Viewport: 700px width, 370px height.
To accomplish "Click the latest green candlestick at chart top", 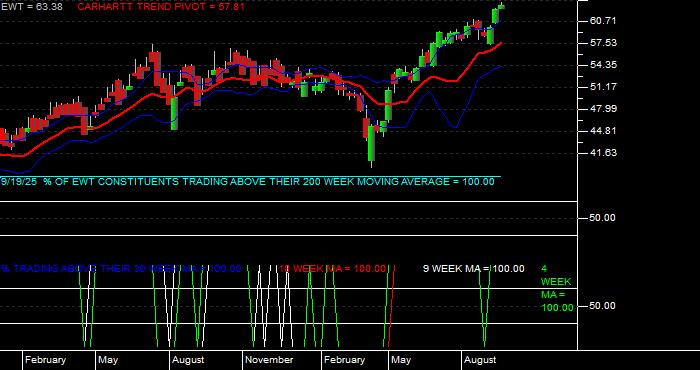I will [x=501, y=6].
